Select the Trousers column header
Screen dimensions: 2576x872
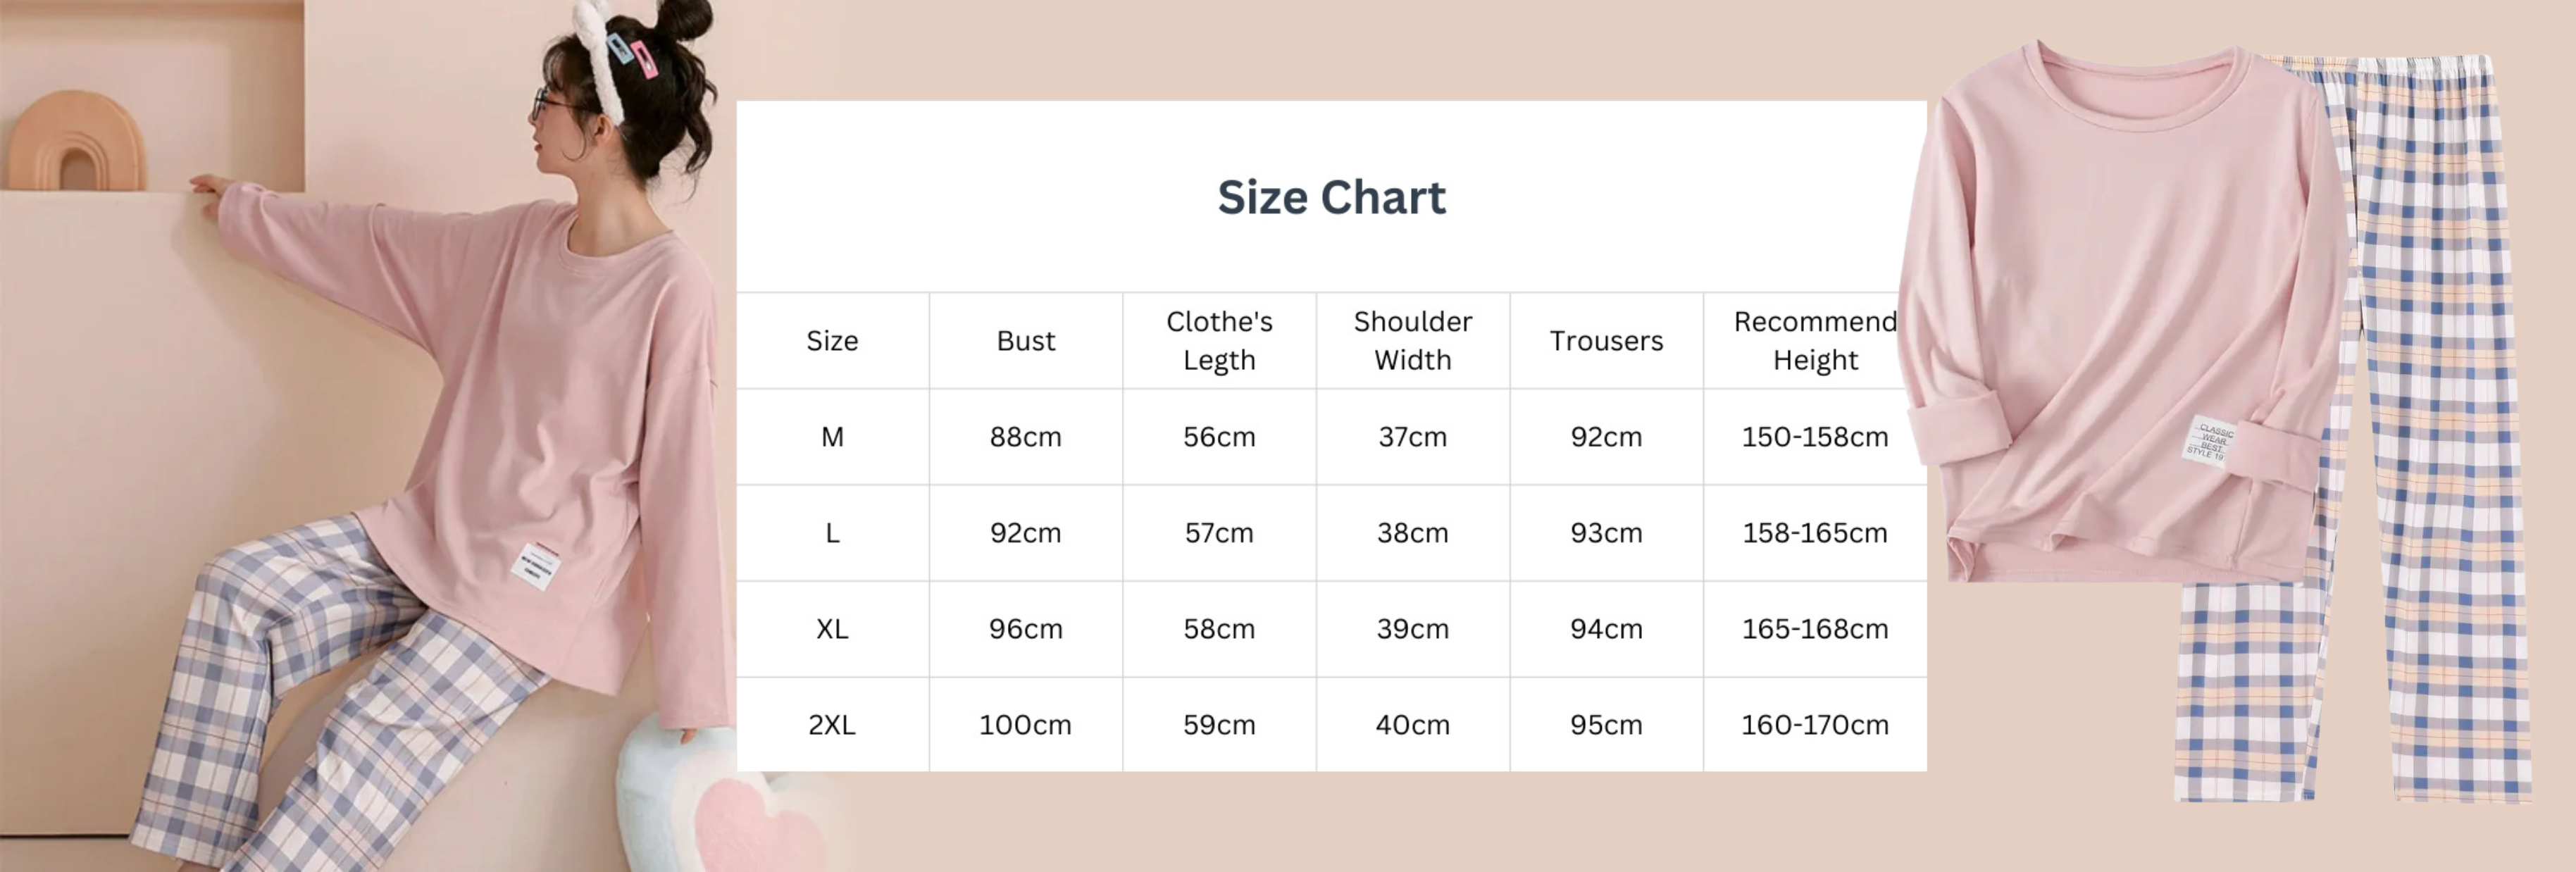point(1606,341)
